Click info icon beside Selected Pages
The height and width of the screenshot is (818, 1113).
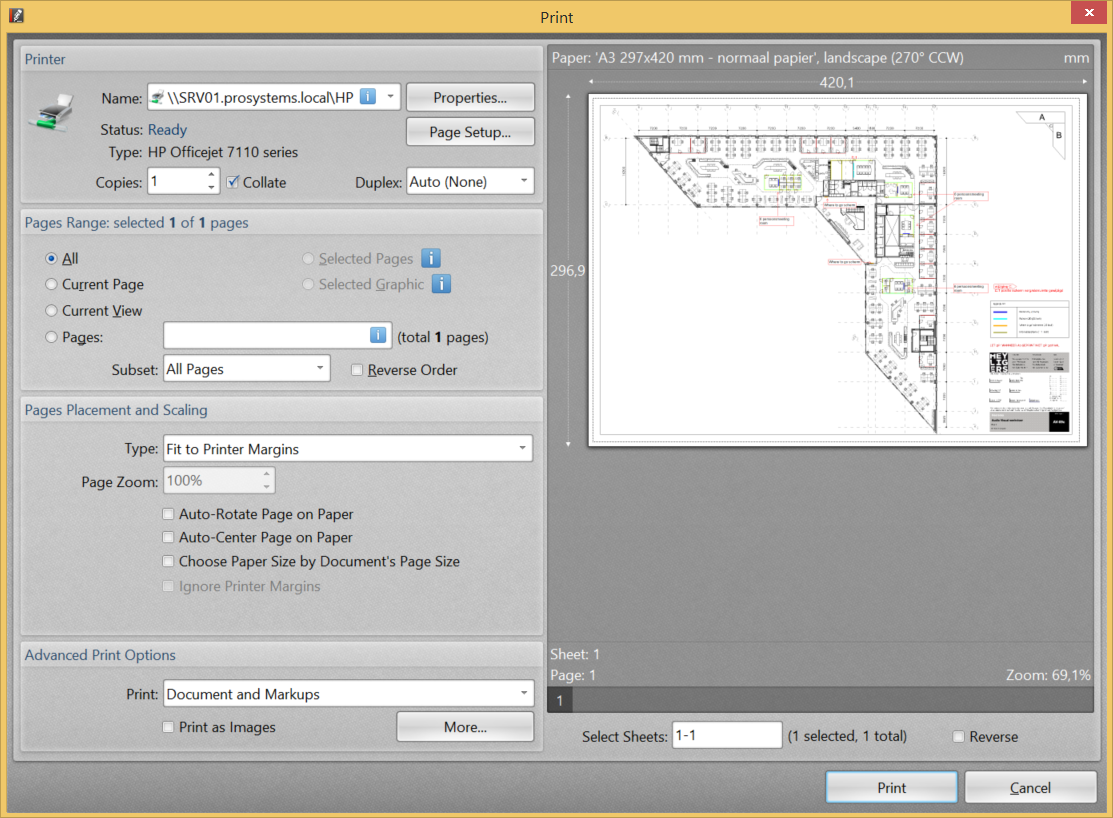click(431, 258)
